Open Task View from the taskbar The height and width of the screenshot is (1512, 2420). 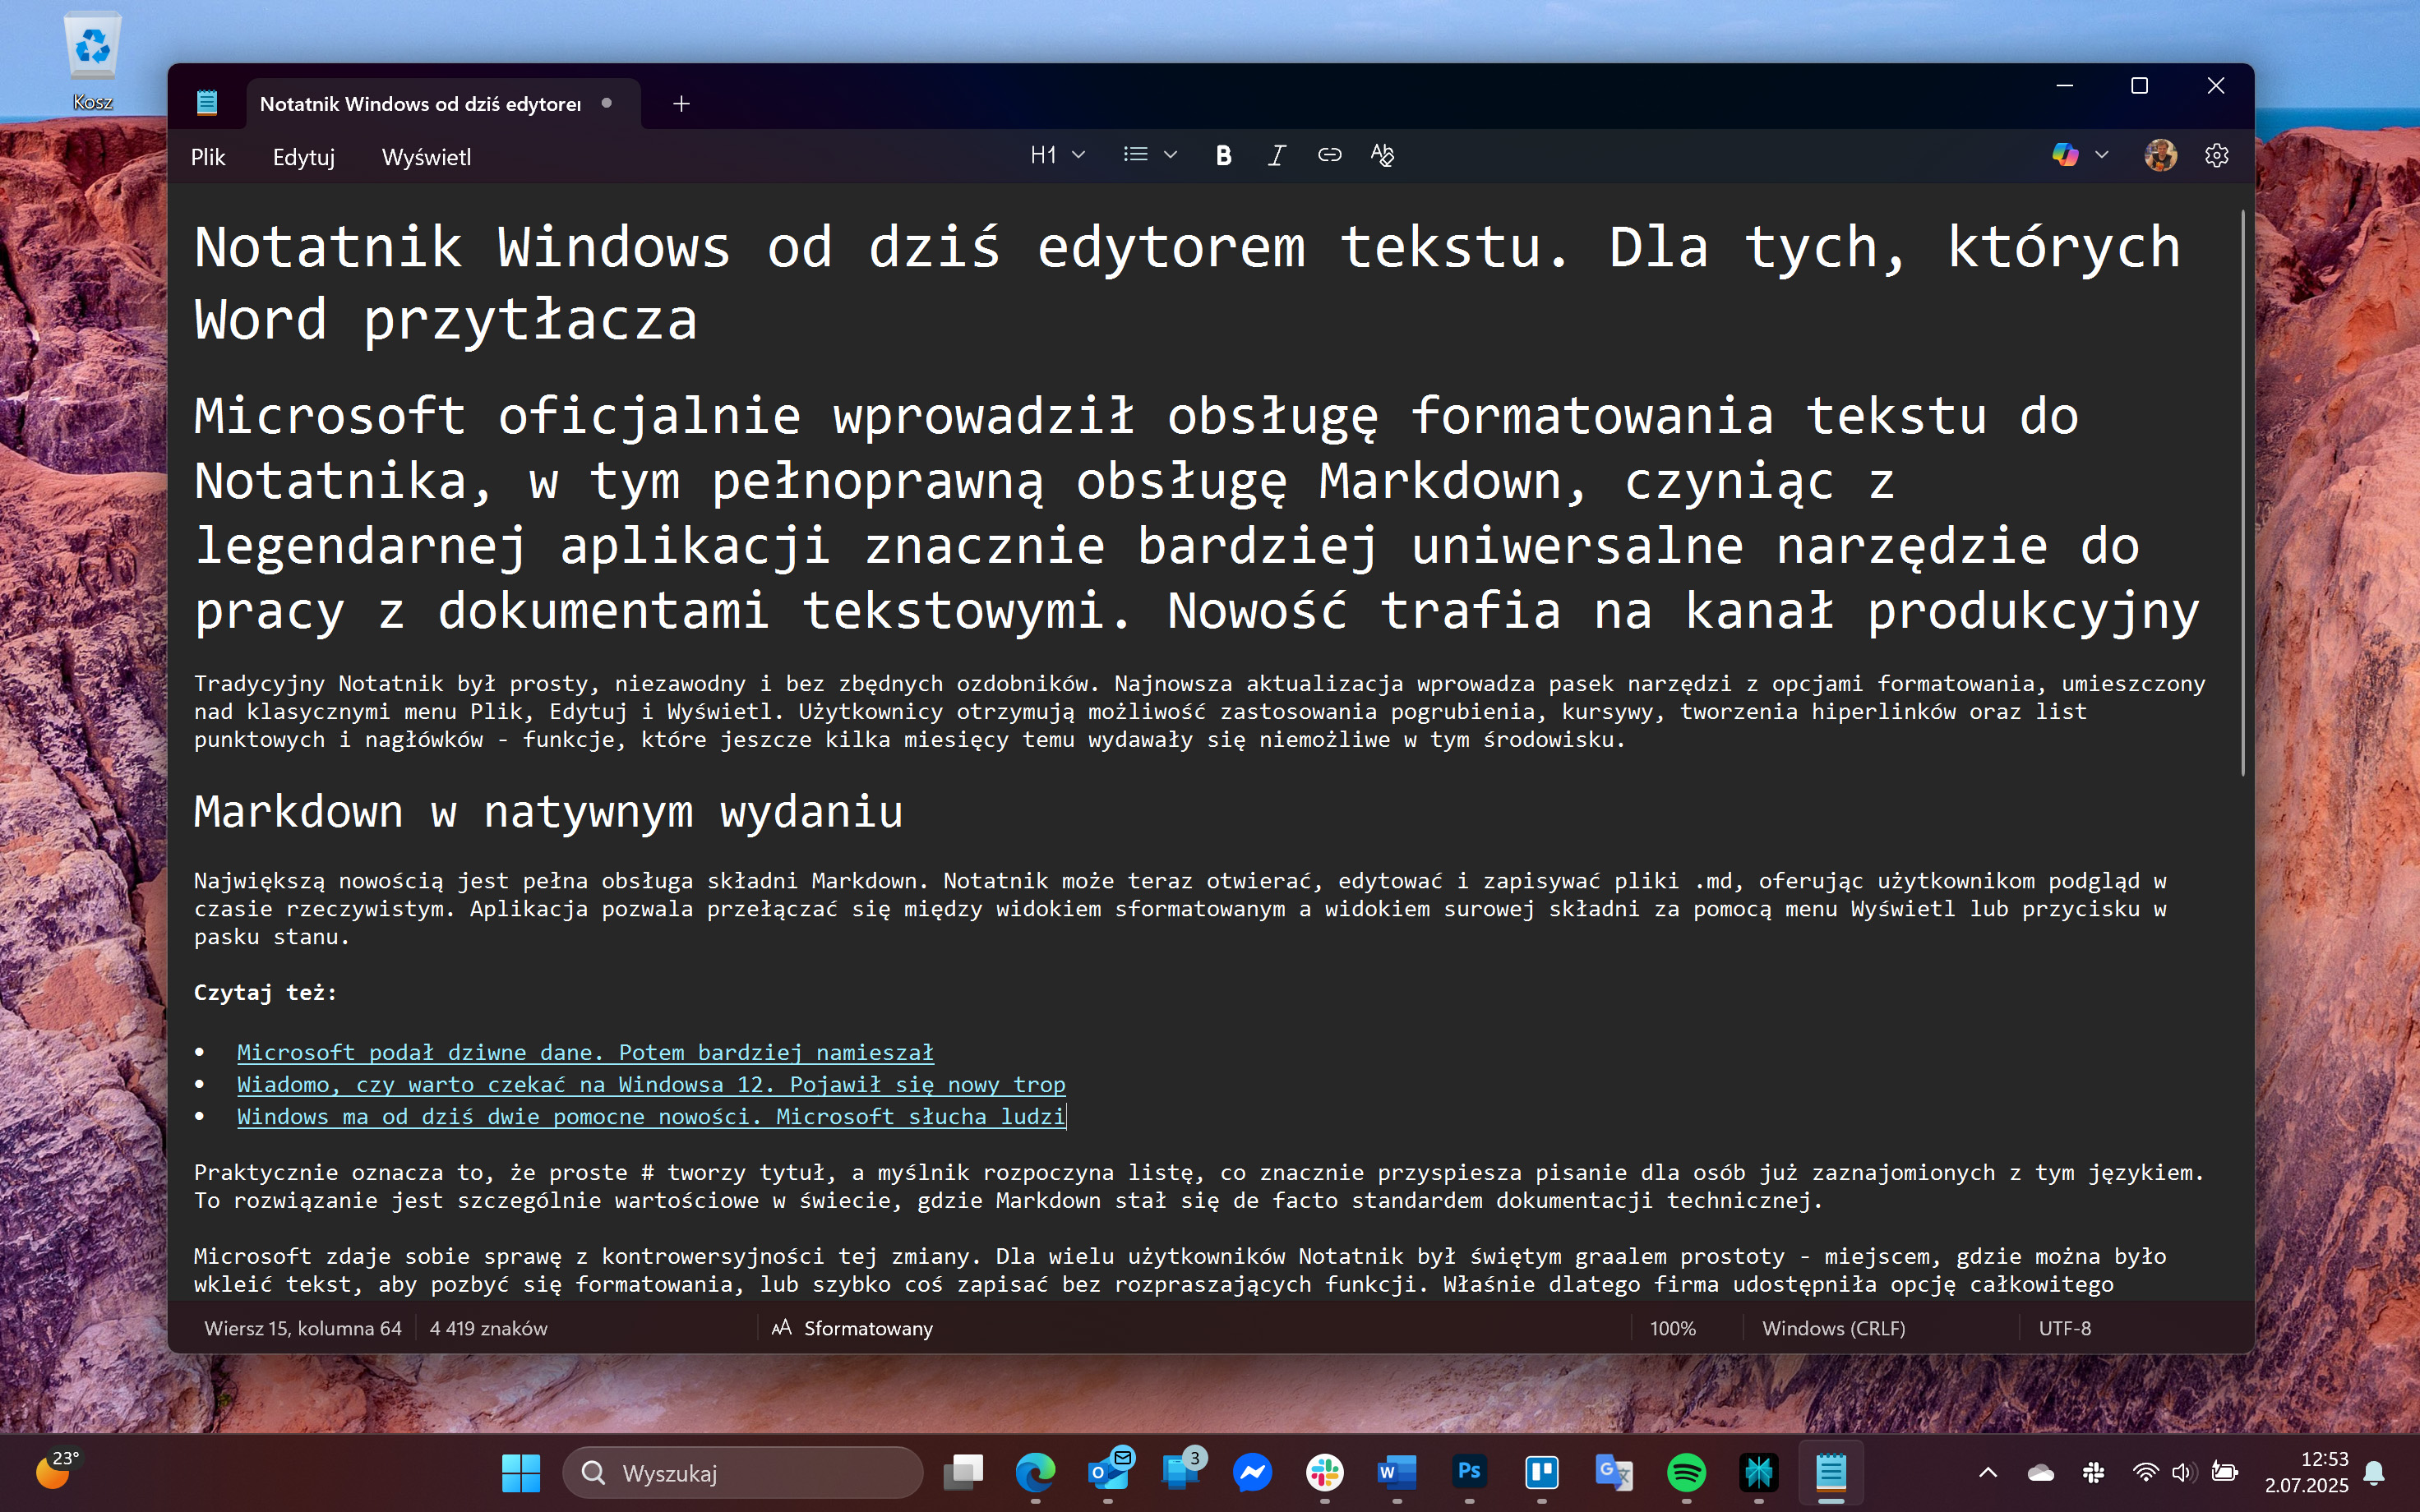tap(963, 1472)
